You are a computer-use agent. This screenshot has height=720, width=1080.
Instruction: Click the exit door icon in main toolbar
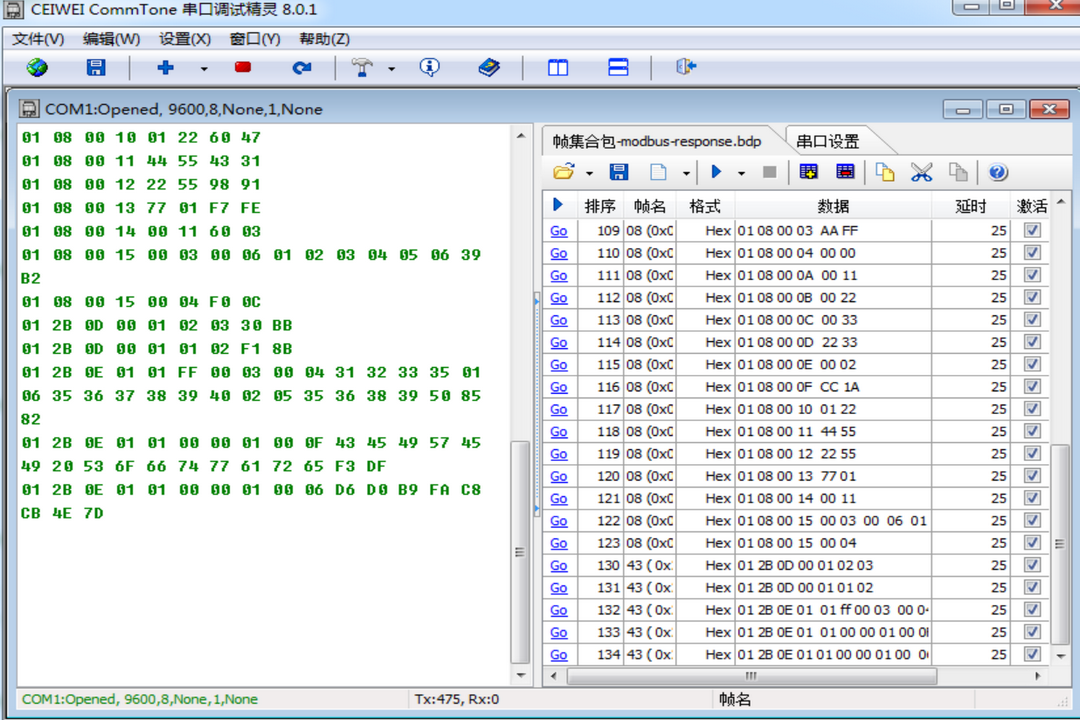tap(685, 68)
